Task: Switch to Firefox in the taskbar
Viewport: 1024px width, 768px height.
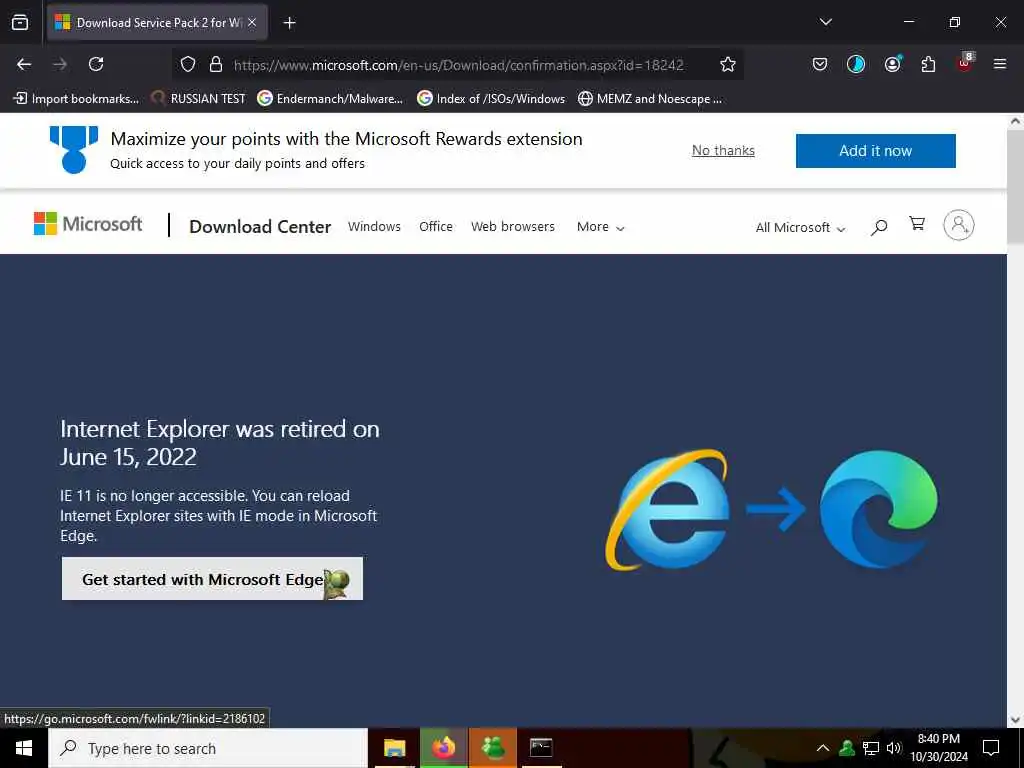Action: pos(443,748)
